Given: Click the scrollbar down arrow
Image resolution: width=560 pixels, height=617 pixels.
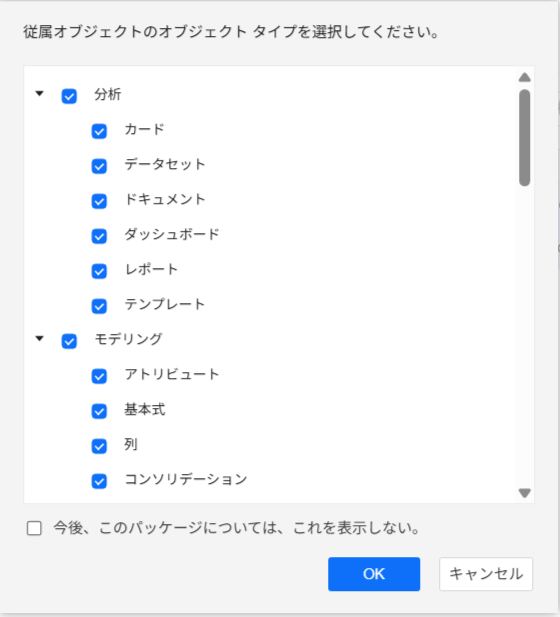Looking at the screenshot, I should 525,493.
